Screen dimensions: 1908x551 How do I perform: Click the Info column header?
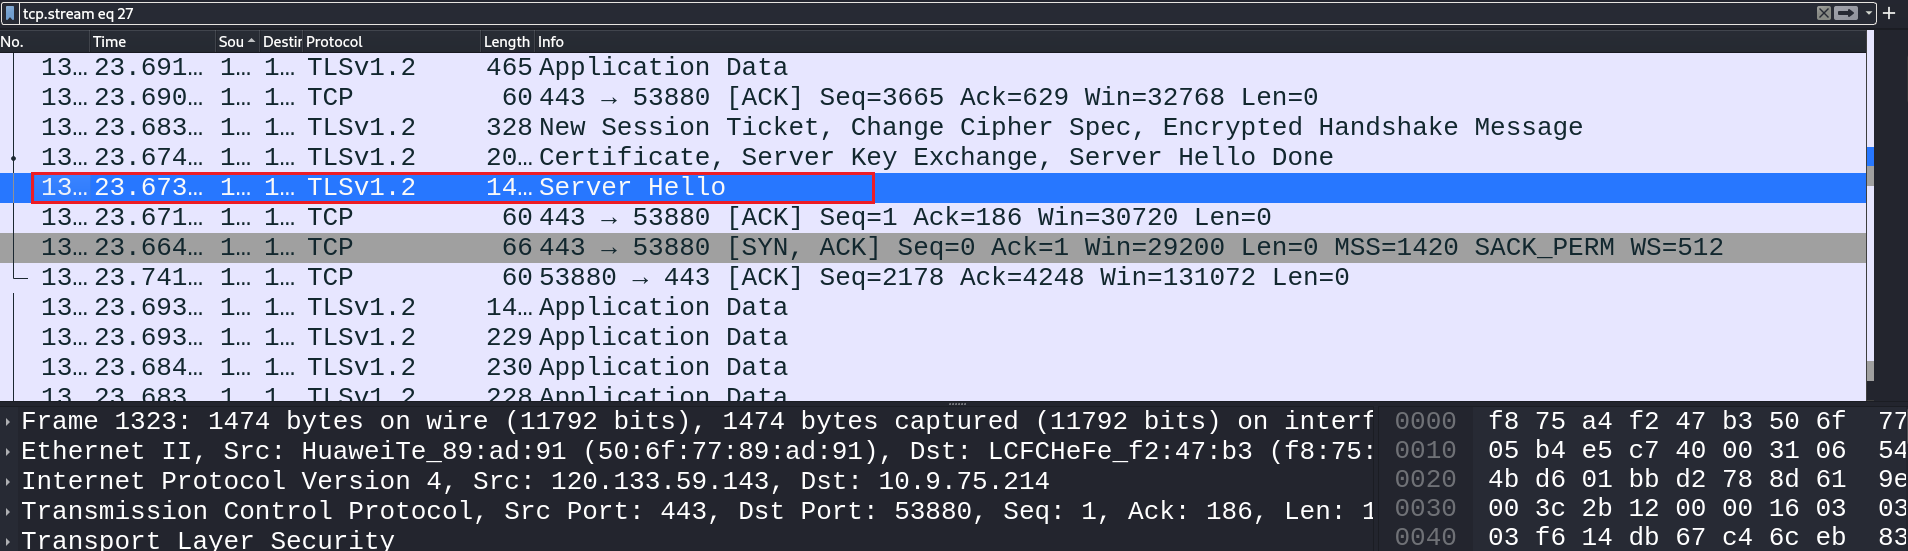(x=551, y=42)
